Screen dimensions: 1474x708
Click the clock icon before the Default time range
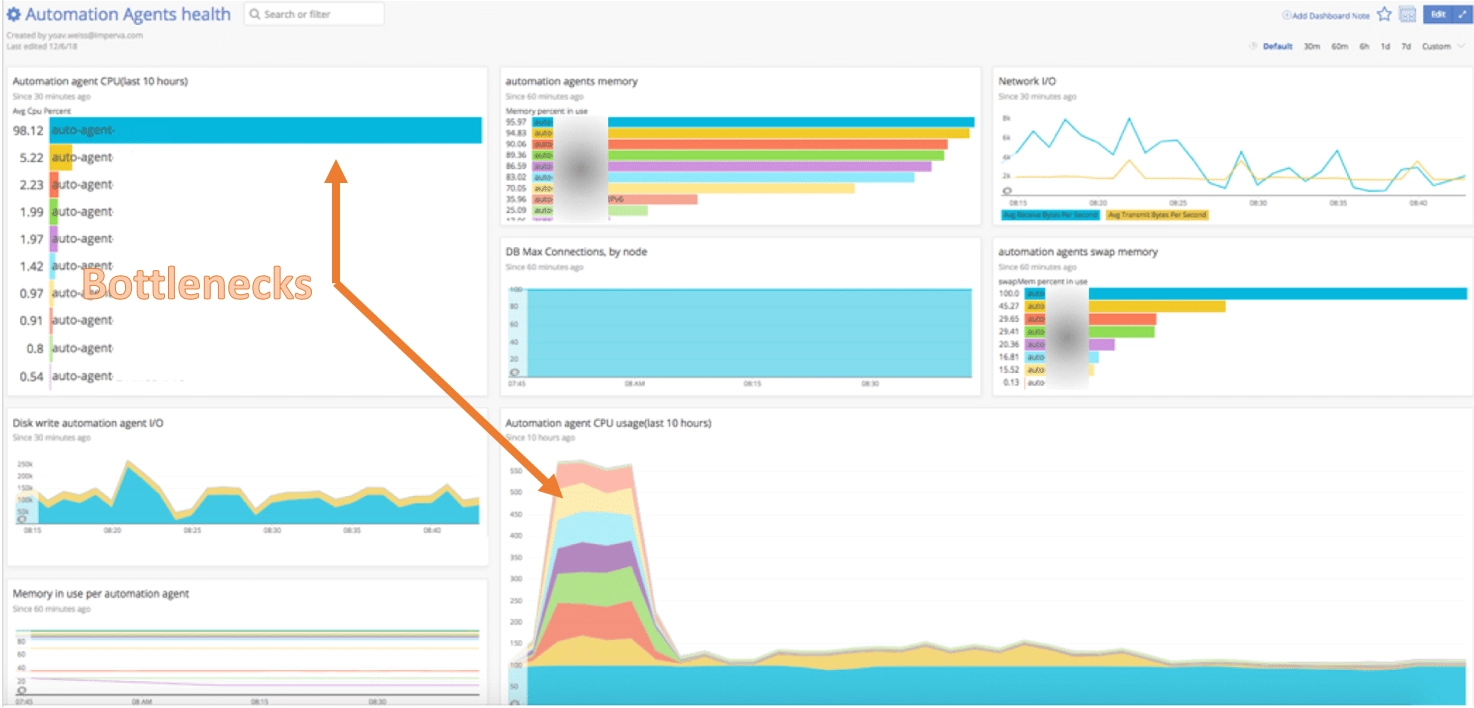1253,46
